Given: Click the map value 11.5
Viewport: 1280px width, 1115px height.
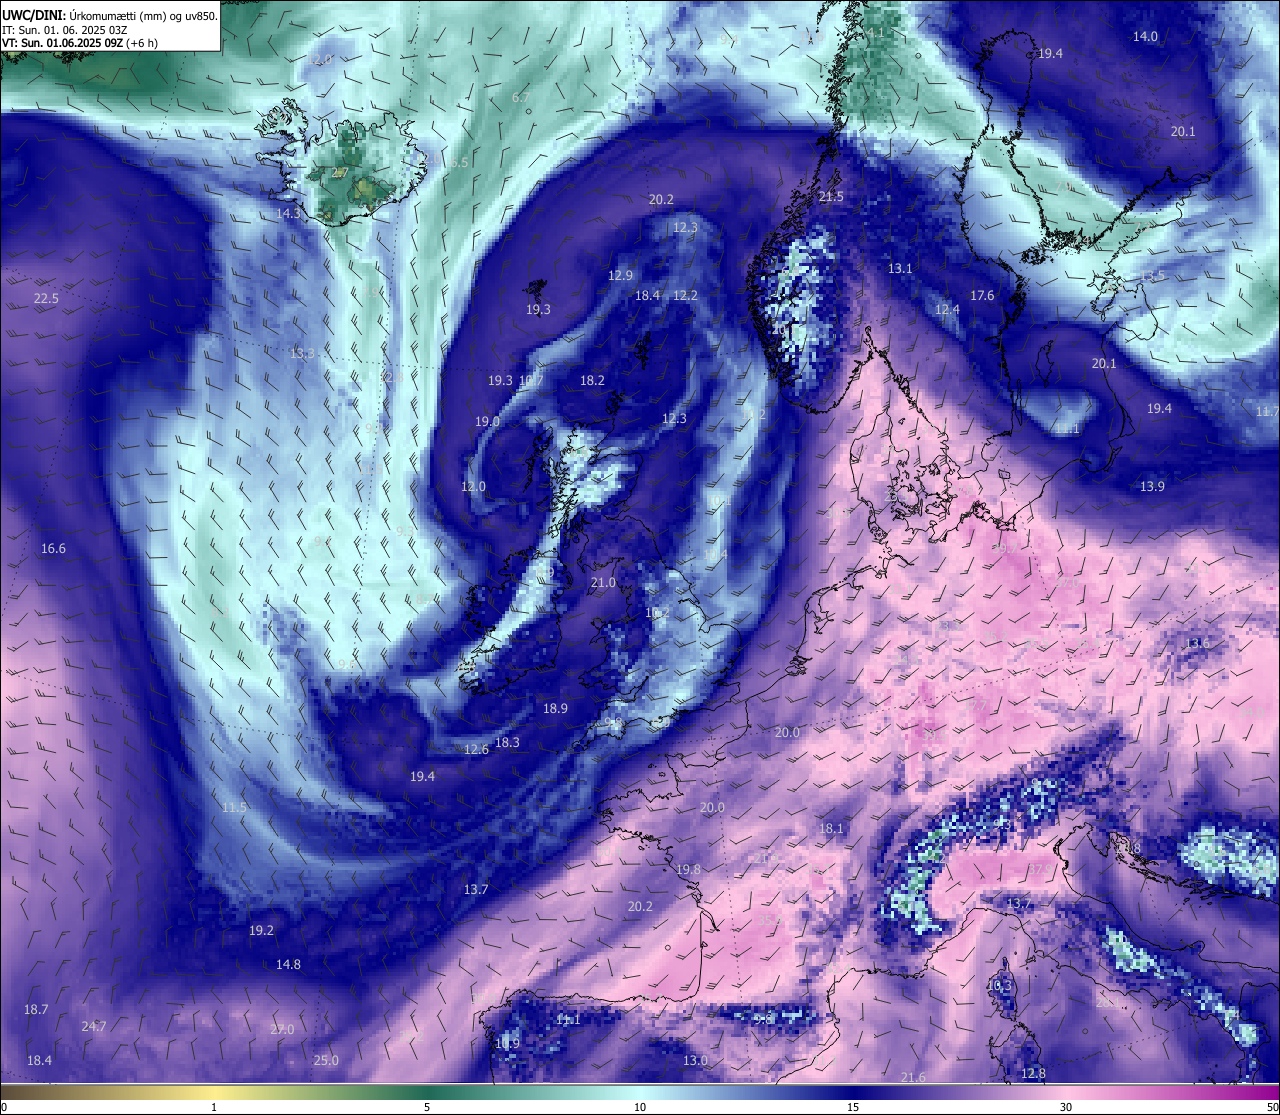Looking at the screenshot, I should [x=234, y=808].
